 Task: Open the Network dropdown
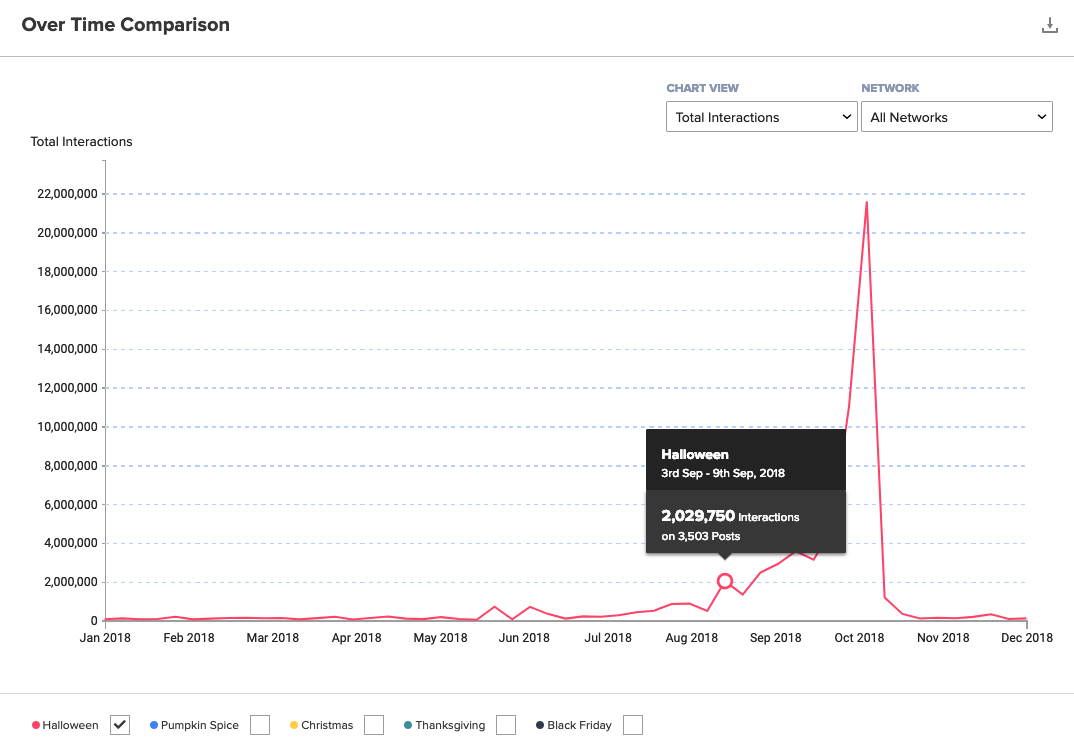click(x=956, y=117)
